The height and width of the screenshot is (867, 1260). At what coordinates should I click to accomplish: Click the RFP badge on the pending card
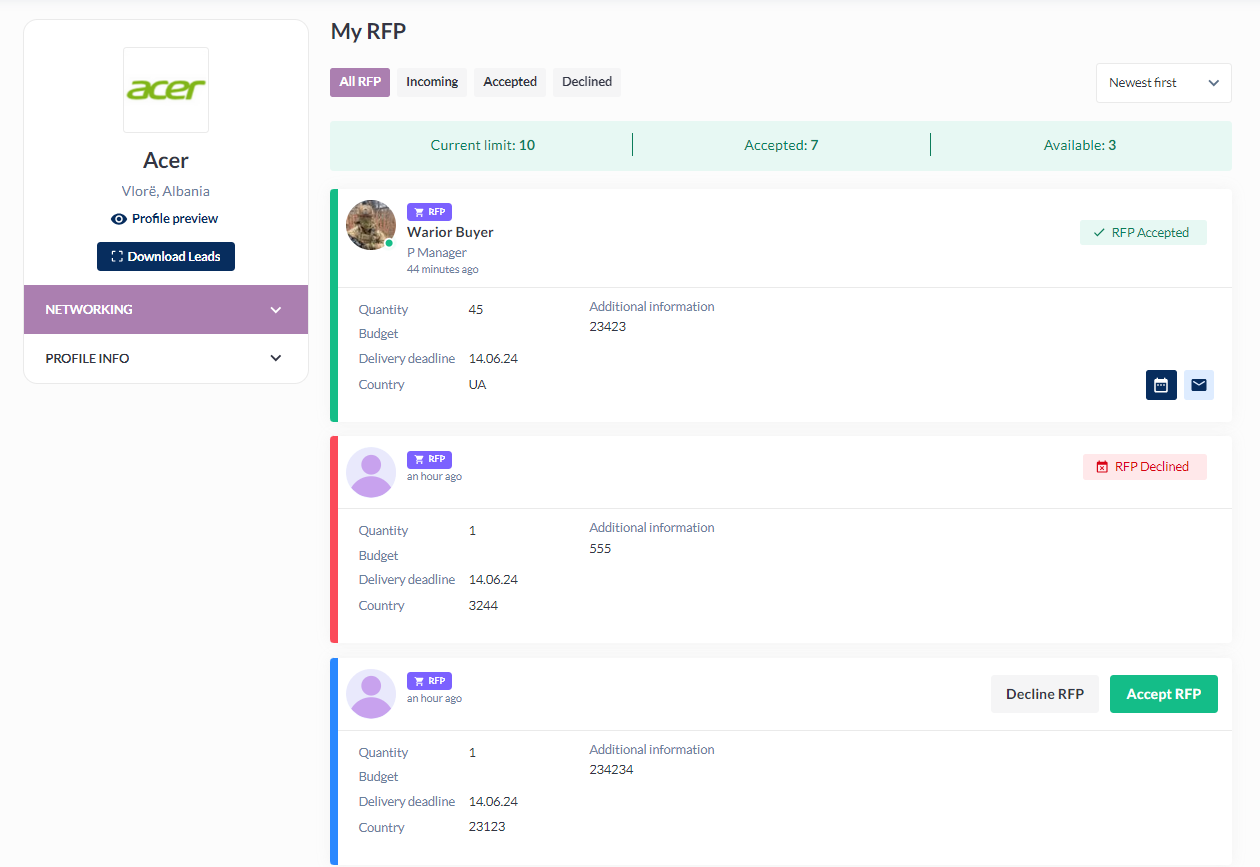coord(429,681)
